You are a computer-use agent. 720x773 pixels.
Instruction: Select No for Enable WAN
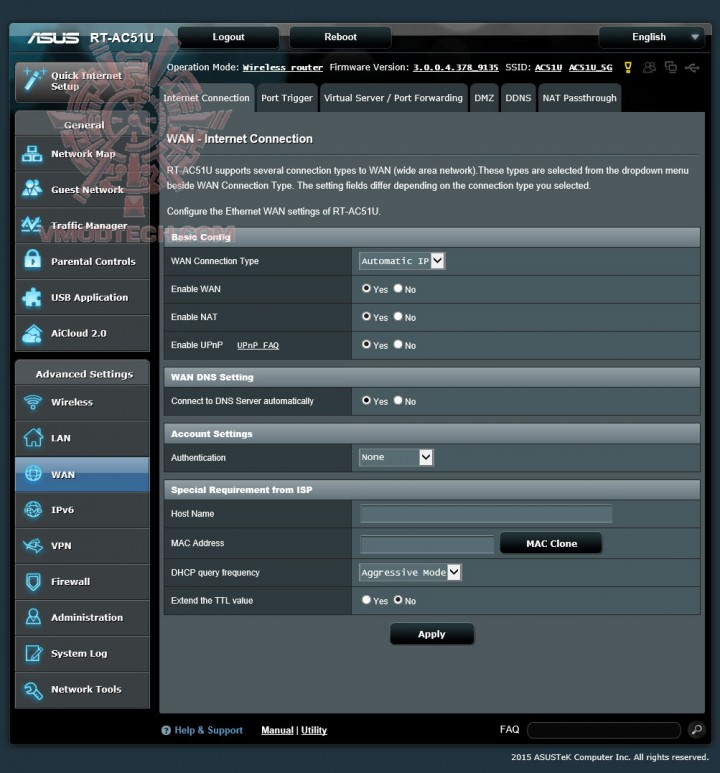pos(398,288)
